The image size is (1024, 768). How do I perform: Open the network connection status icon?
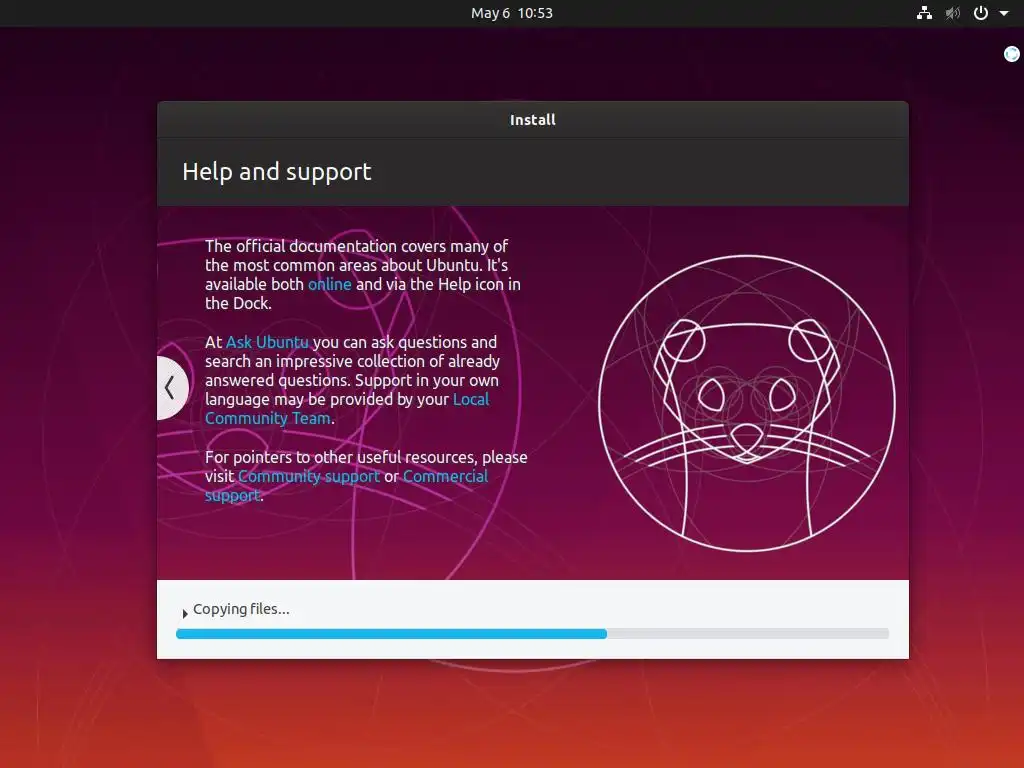point(924,13)
